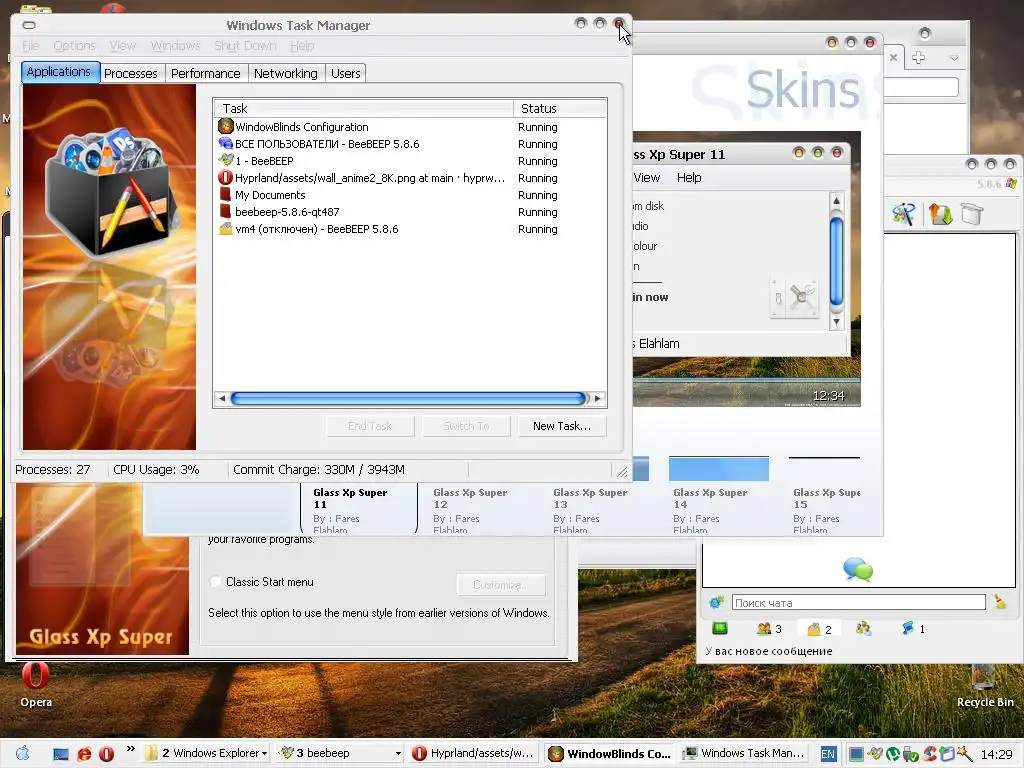
Task: Click the Customize... button
Action: (500, 584)
